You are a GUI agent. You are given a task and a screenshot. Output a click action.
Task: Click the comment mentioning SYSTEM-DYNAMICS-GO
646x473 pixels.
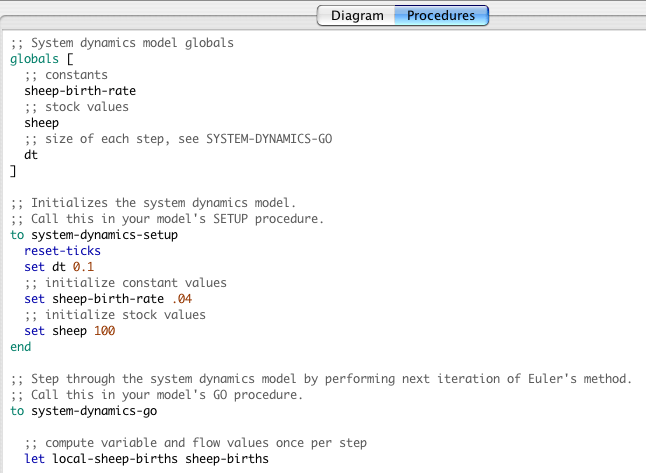point(178,139)
